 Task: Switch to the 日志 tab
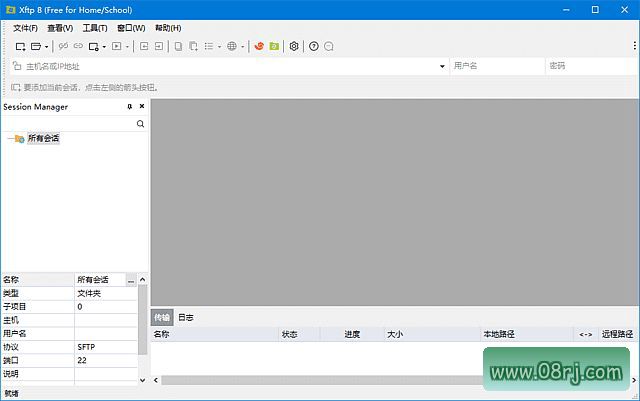tap(186, 317)
